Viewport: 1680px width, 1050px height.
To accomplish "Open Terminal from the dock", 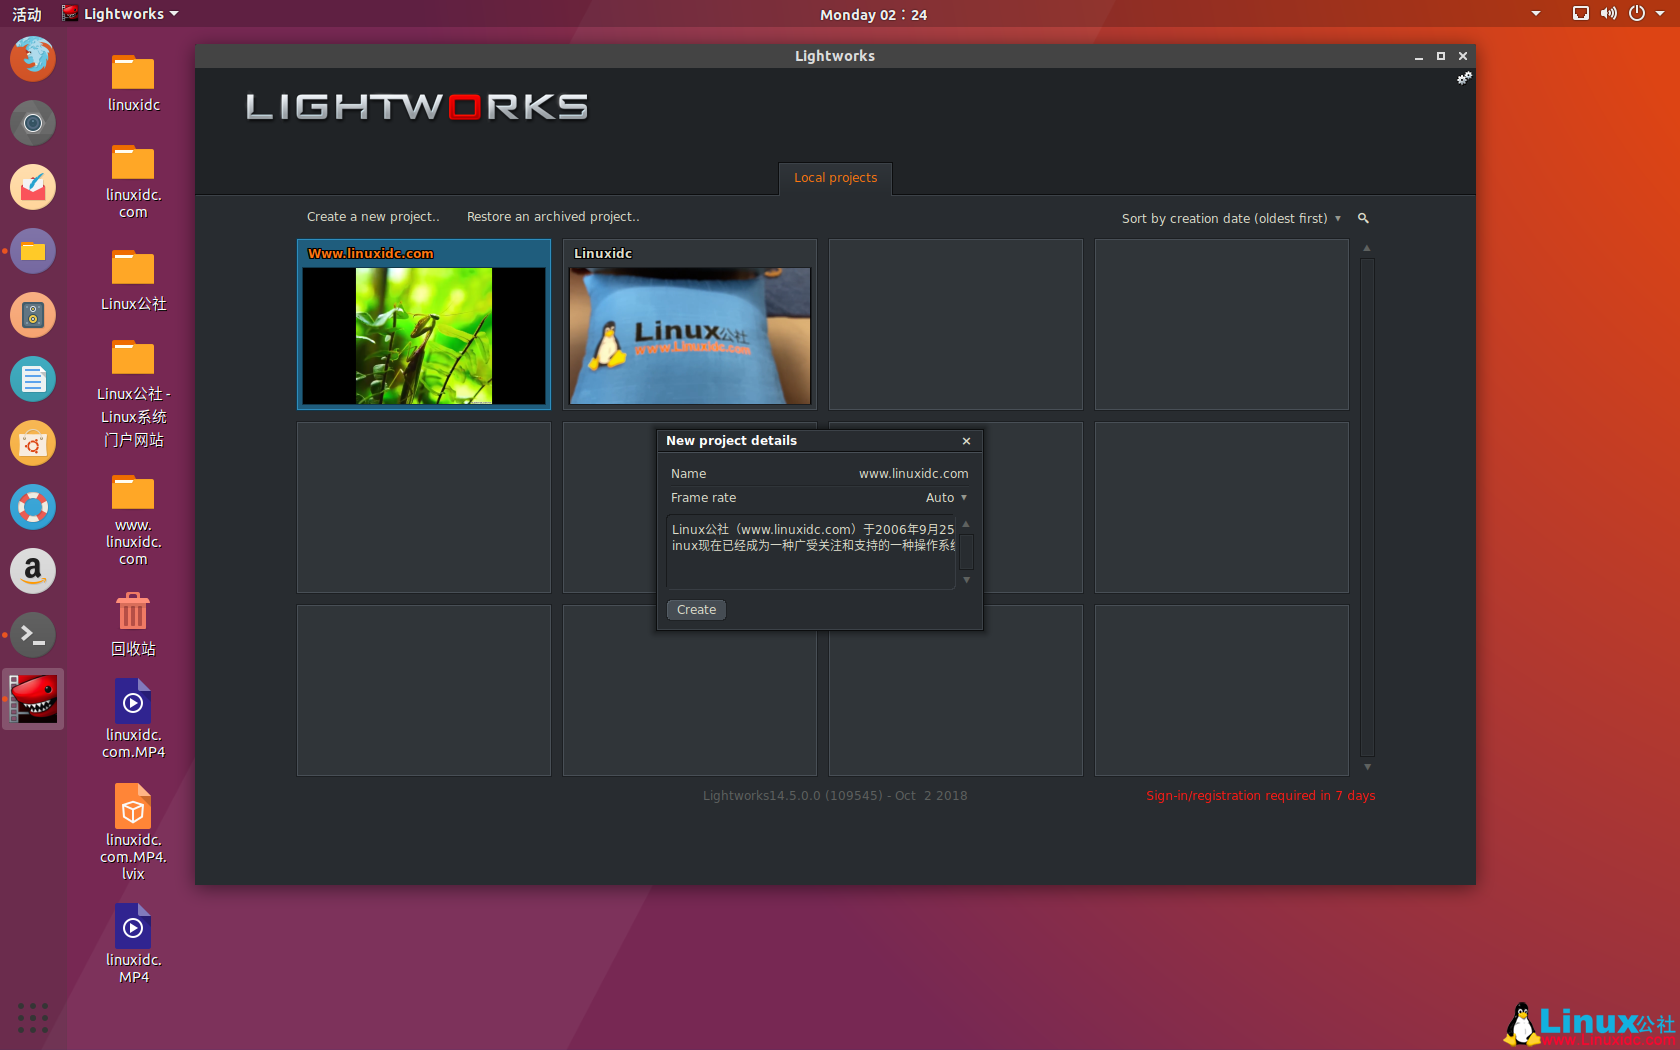I will pyautogui.click(x=33, y=634).
